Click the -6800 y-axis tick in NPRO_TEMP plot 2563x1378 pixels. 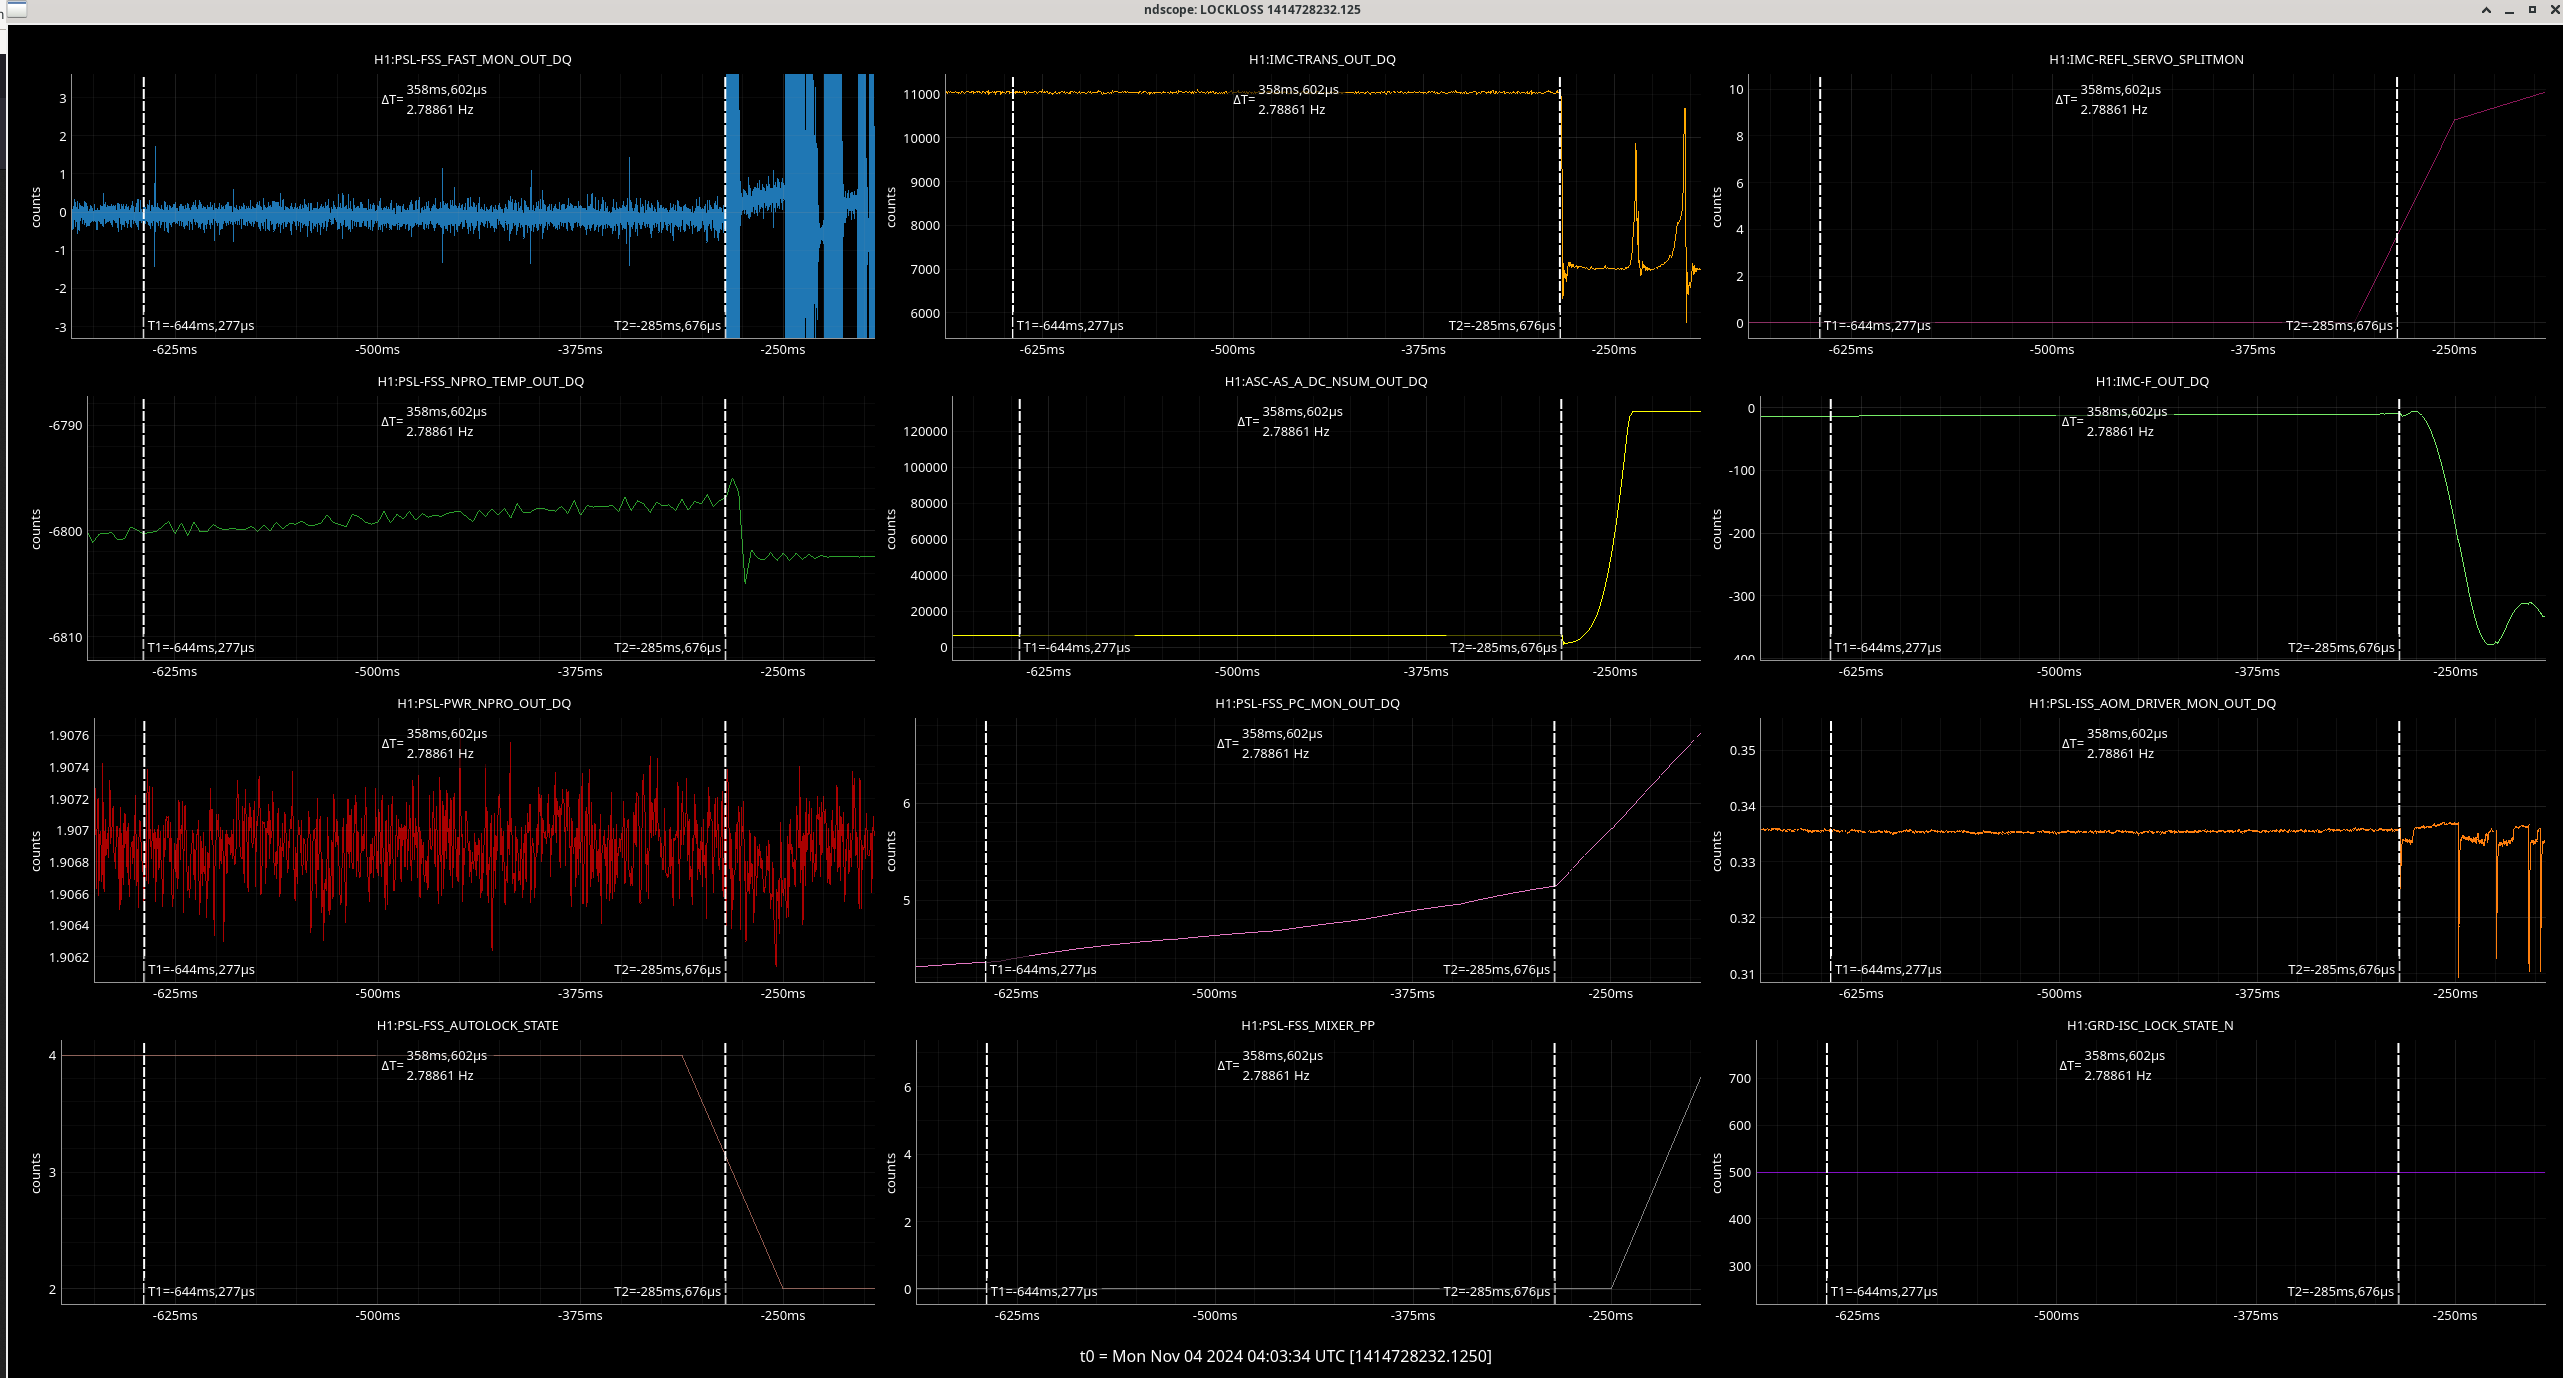pos(66,532)
